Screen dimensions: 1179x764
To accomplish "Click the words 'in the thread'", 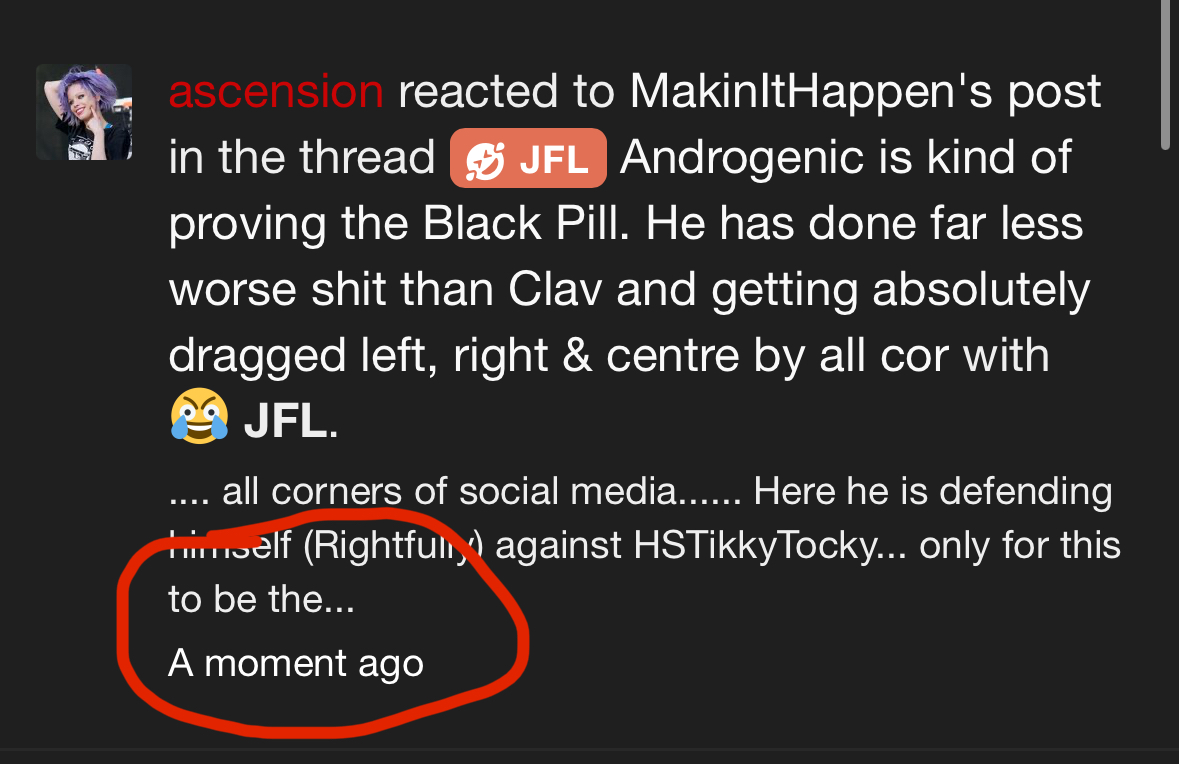I will (x=302, y=157).
